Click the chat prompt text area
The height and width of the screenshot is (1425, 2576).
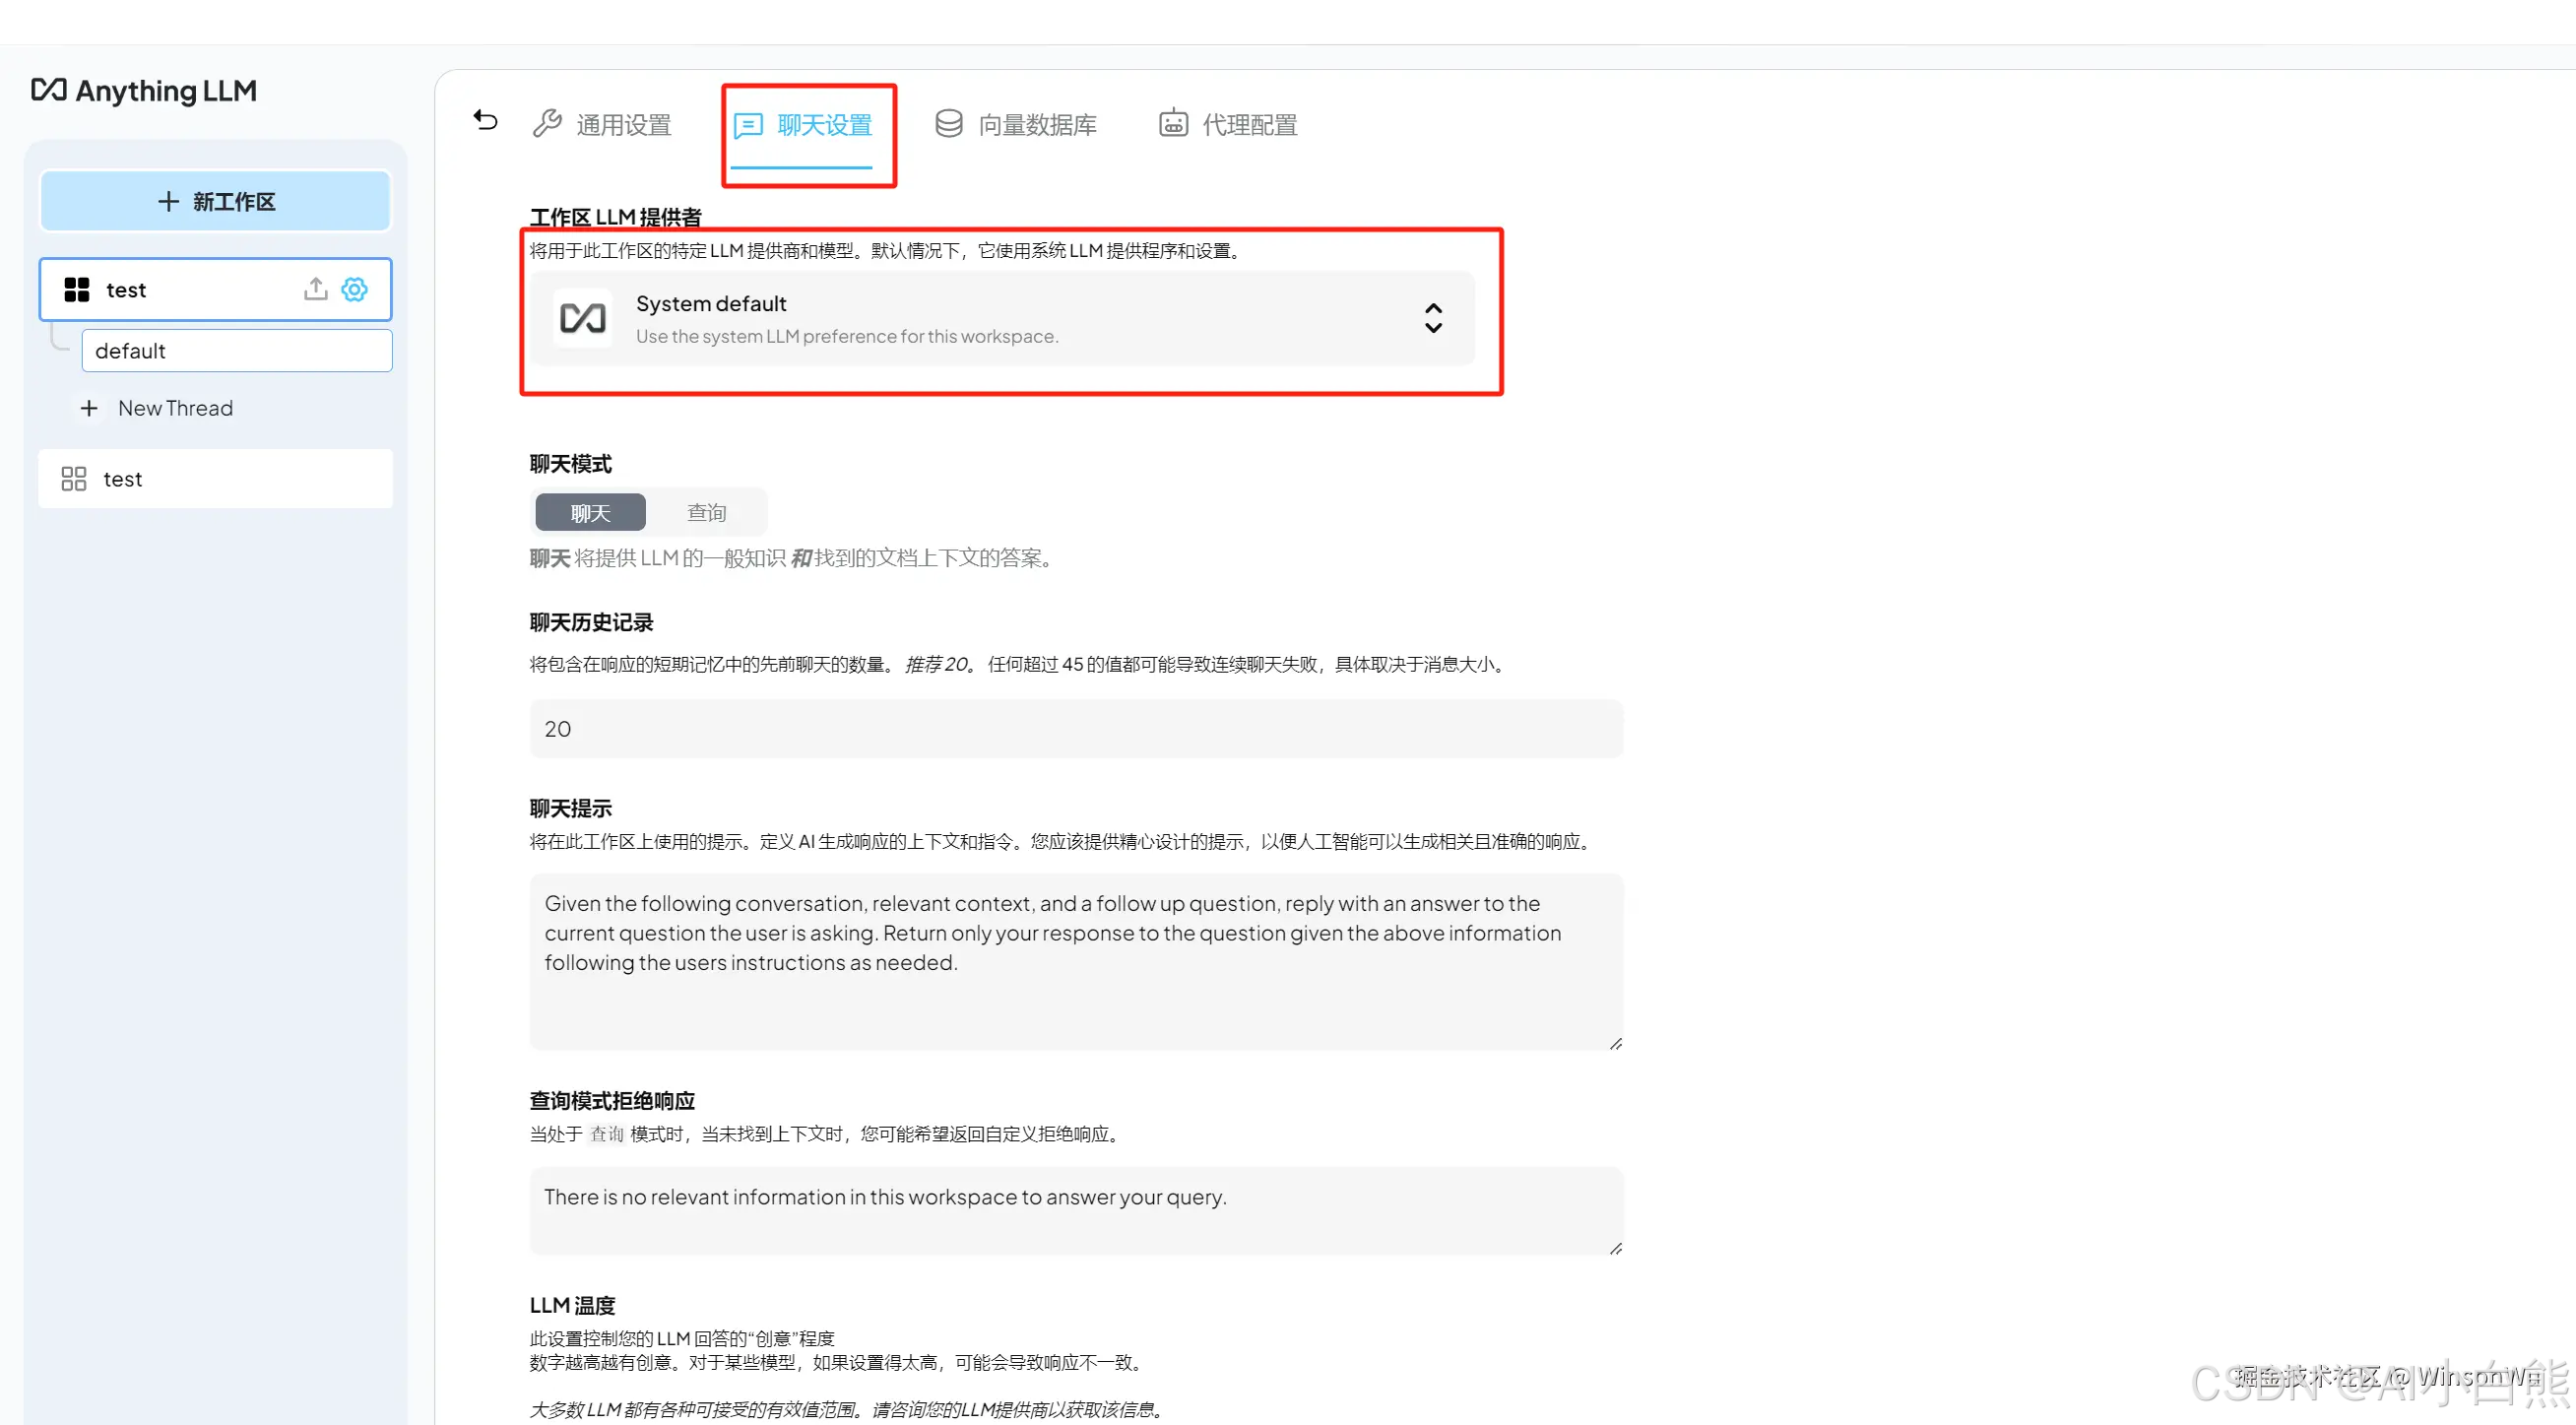pos(1075,960)
